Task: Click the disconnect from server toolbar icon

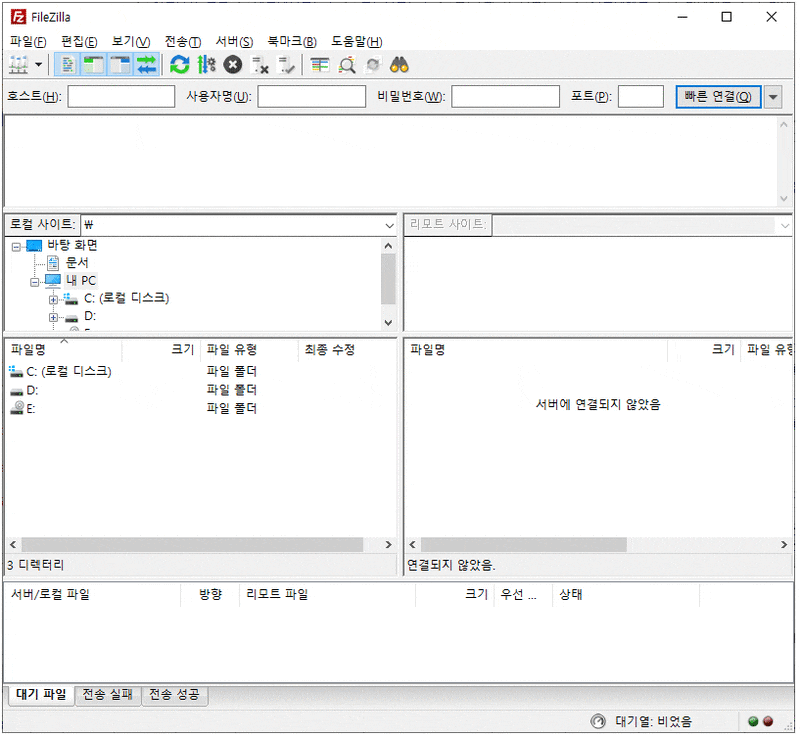Action: pyautogui.click(x=260, y=65)
